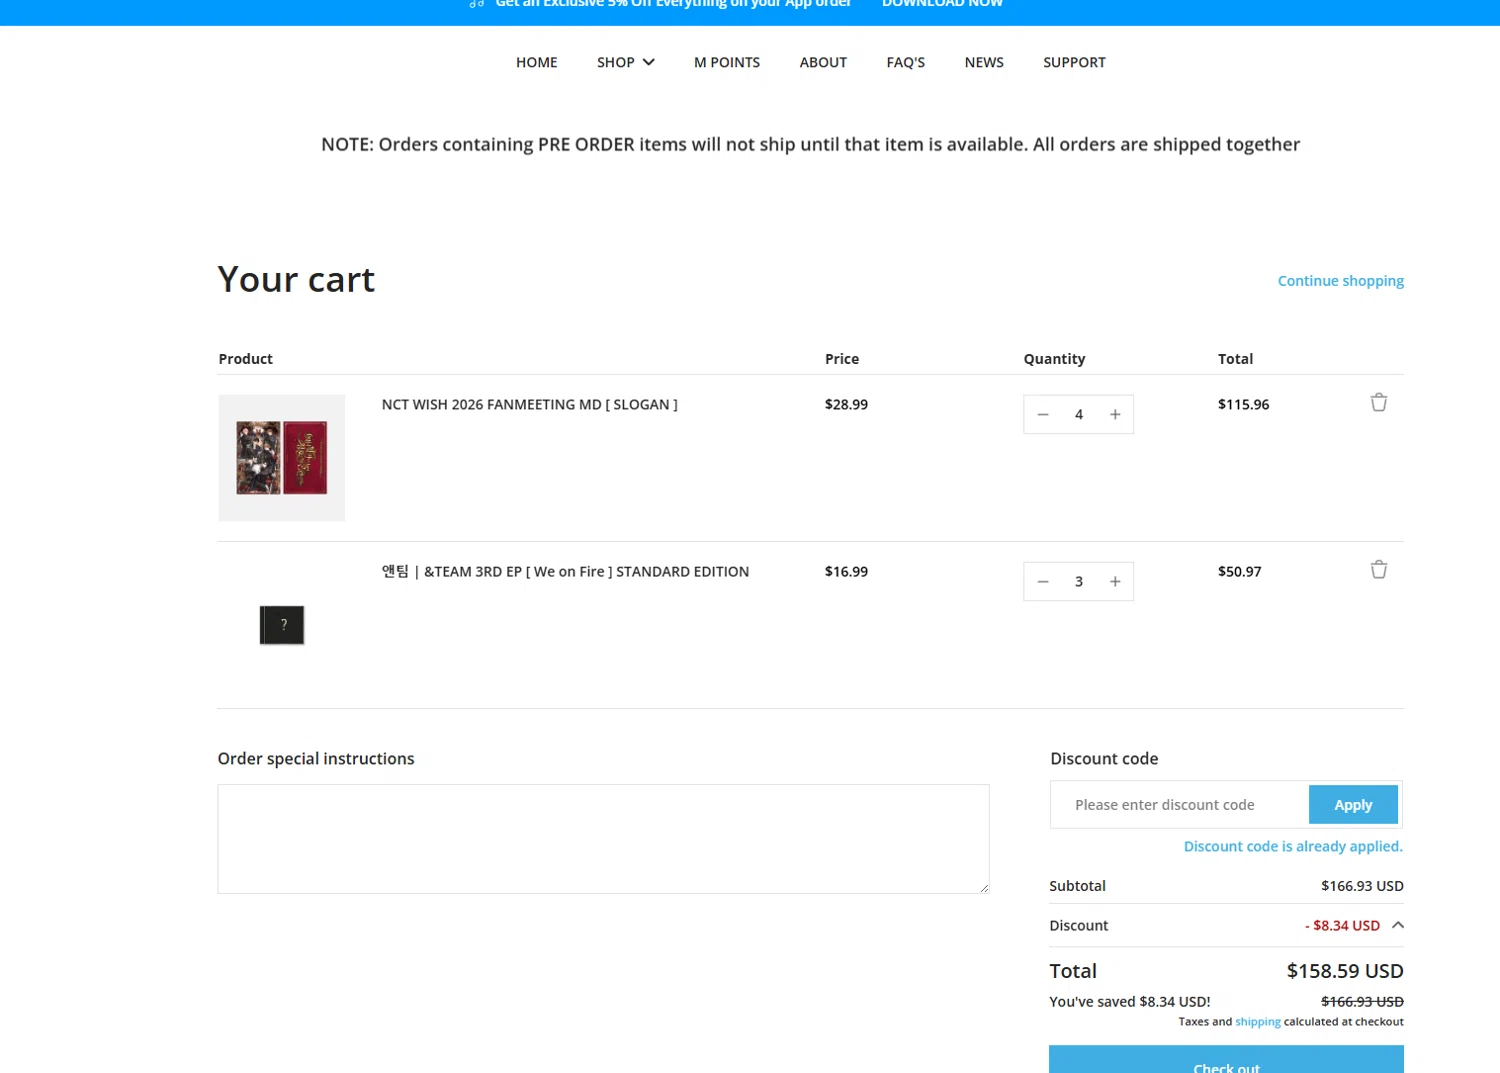Expand the SHOP dropdown menu
This screenshot has width=1500, height=1073.
626,62
